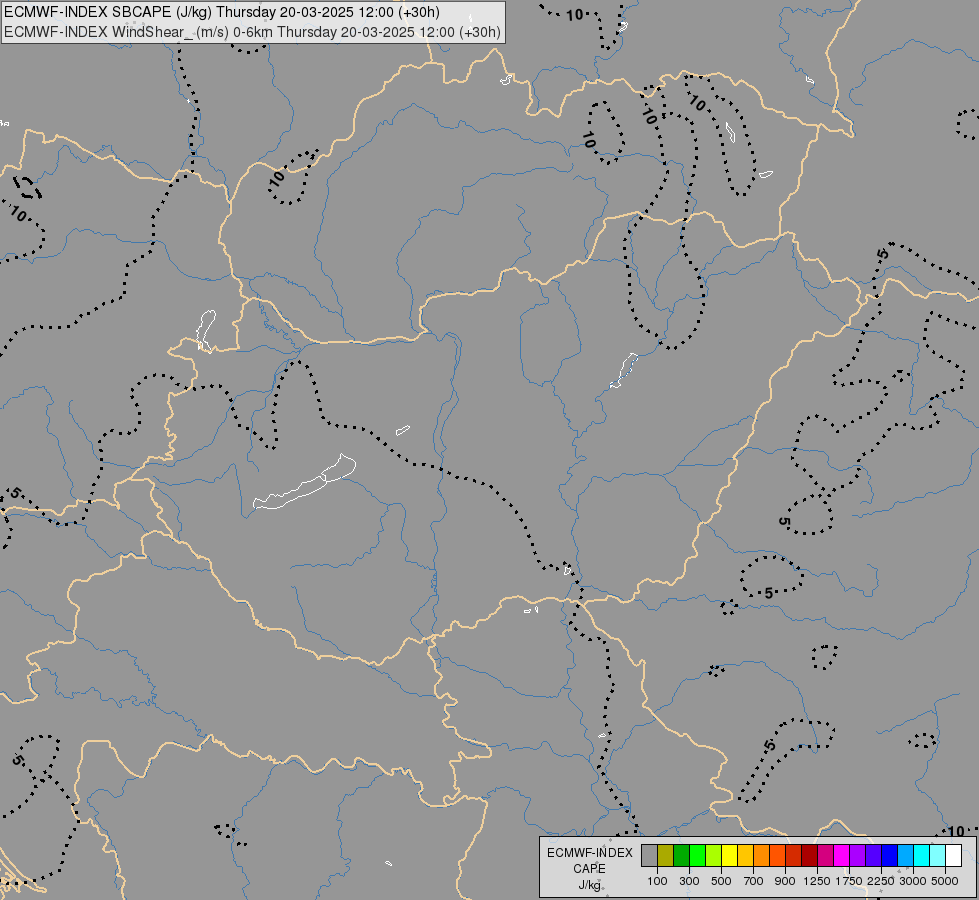This screenshot has width=979, height=900.
Task: Pick the pale cyan swatch left of 5000 tick
Action: coord(938,855)
